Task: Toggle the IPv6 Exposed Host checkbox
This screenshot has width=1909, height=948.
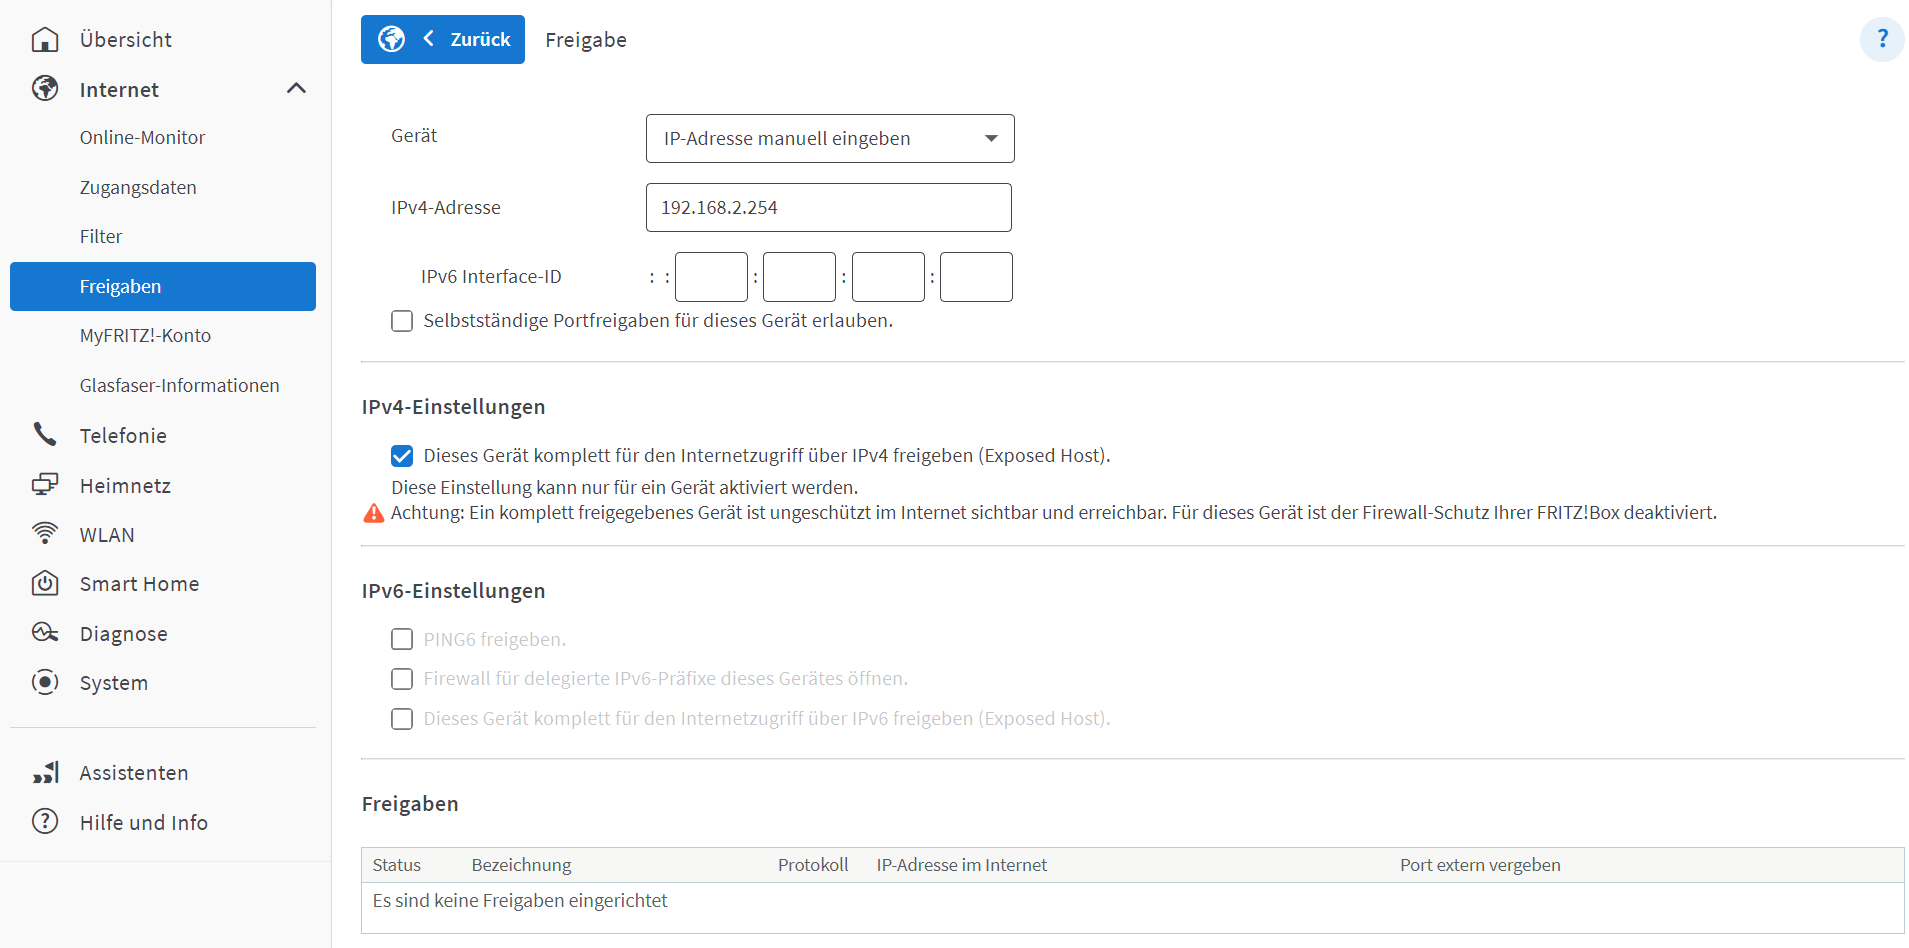Action: pos(402,719)
